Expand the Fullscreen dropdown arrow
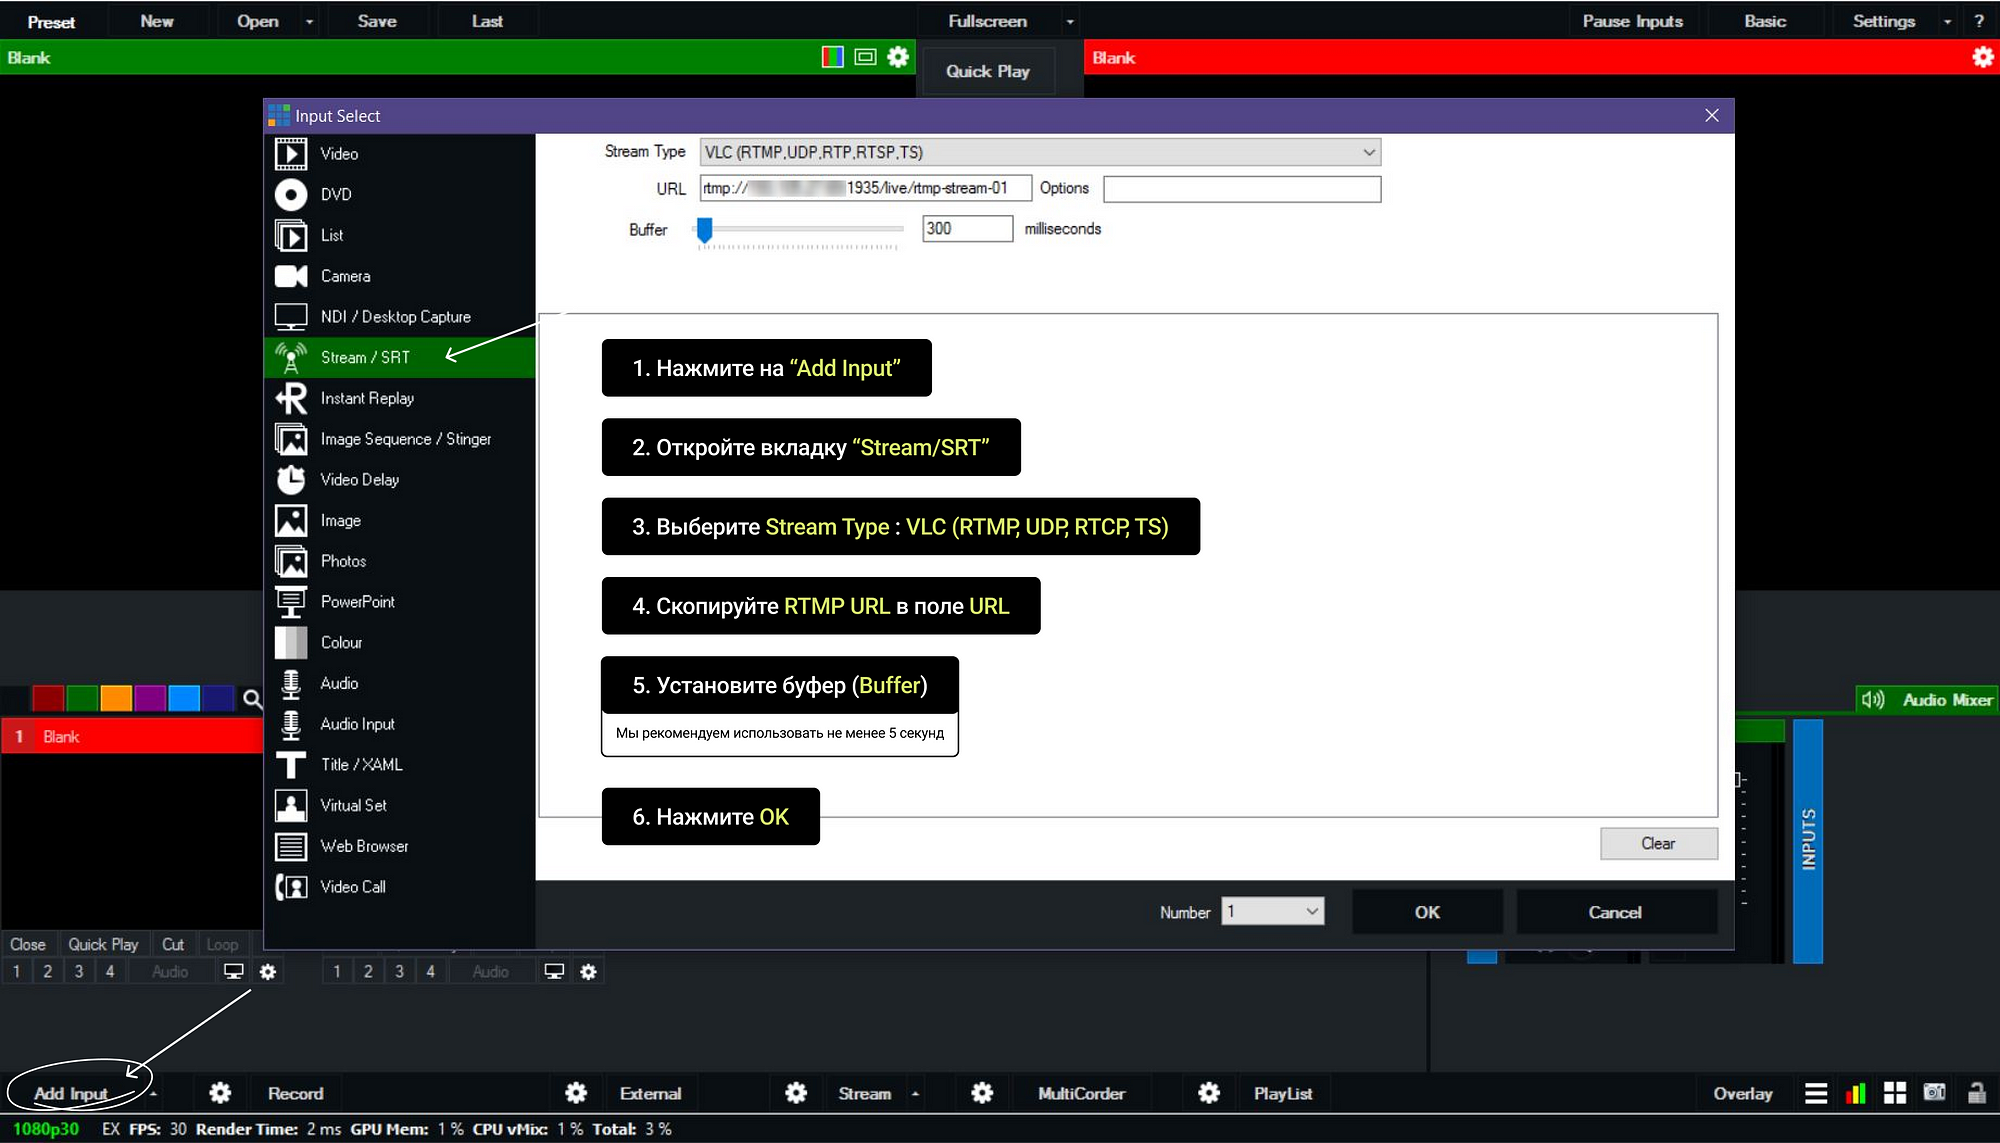Screen dimensions: 2000x1143 pyautogui.click(x=1070, y=22)
